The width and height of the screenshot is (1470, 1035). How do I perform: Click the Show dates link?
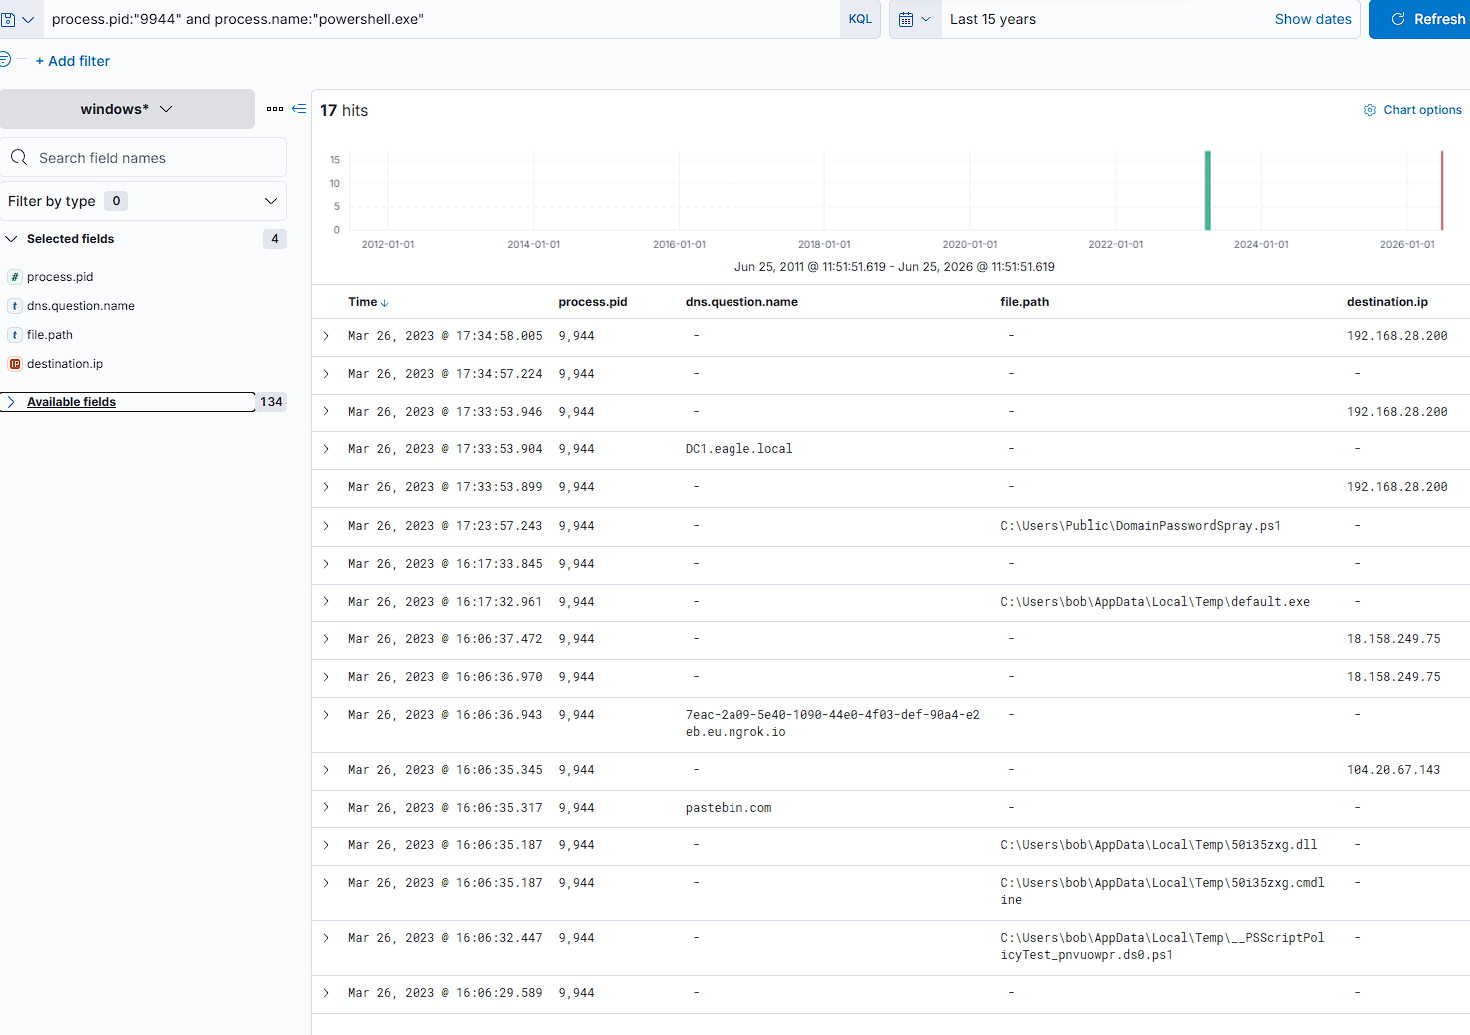click(x=1312, y=19)
